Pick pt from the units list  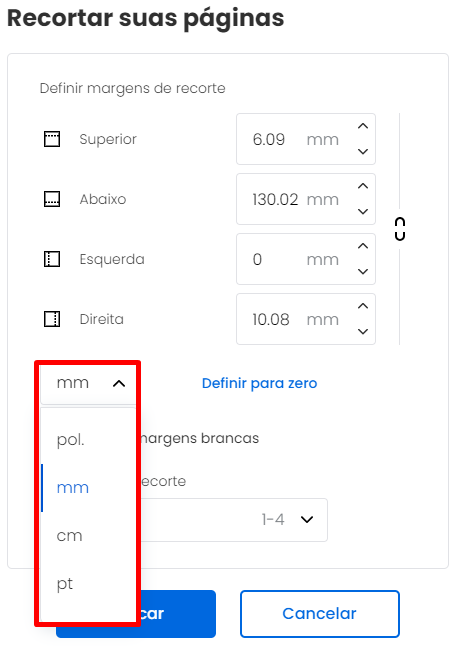click(88, 583)
